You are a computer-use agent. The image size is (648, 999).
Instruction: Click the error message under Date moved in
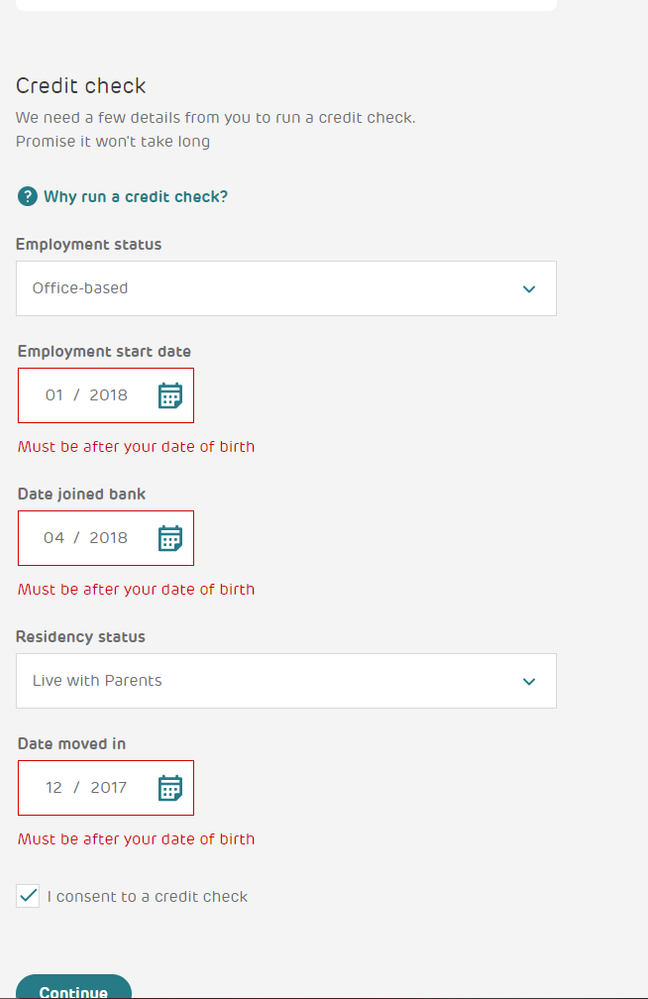(136, 839)
